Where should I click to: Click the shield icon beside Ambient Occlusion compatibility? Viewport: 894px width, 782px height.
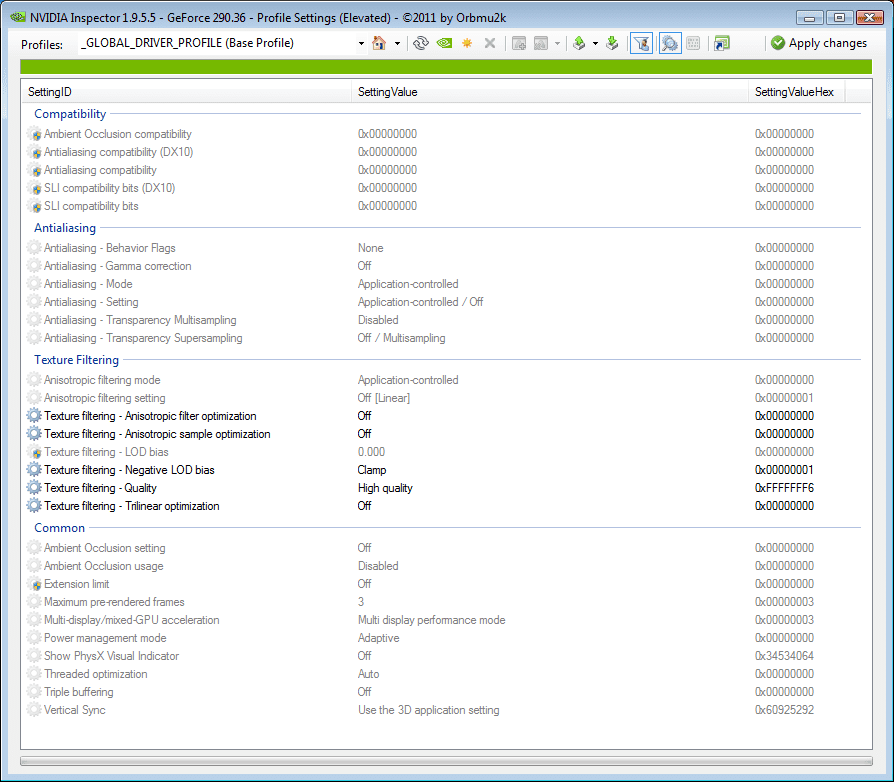tap(35, 135)
